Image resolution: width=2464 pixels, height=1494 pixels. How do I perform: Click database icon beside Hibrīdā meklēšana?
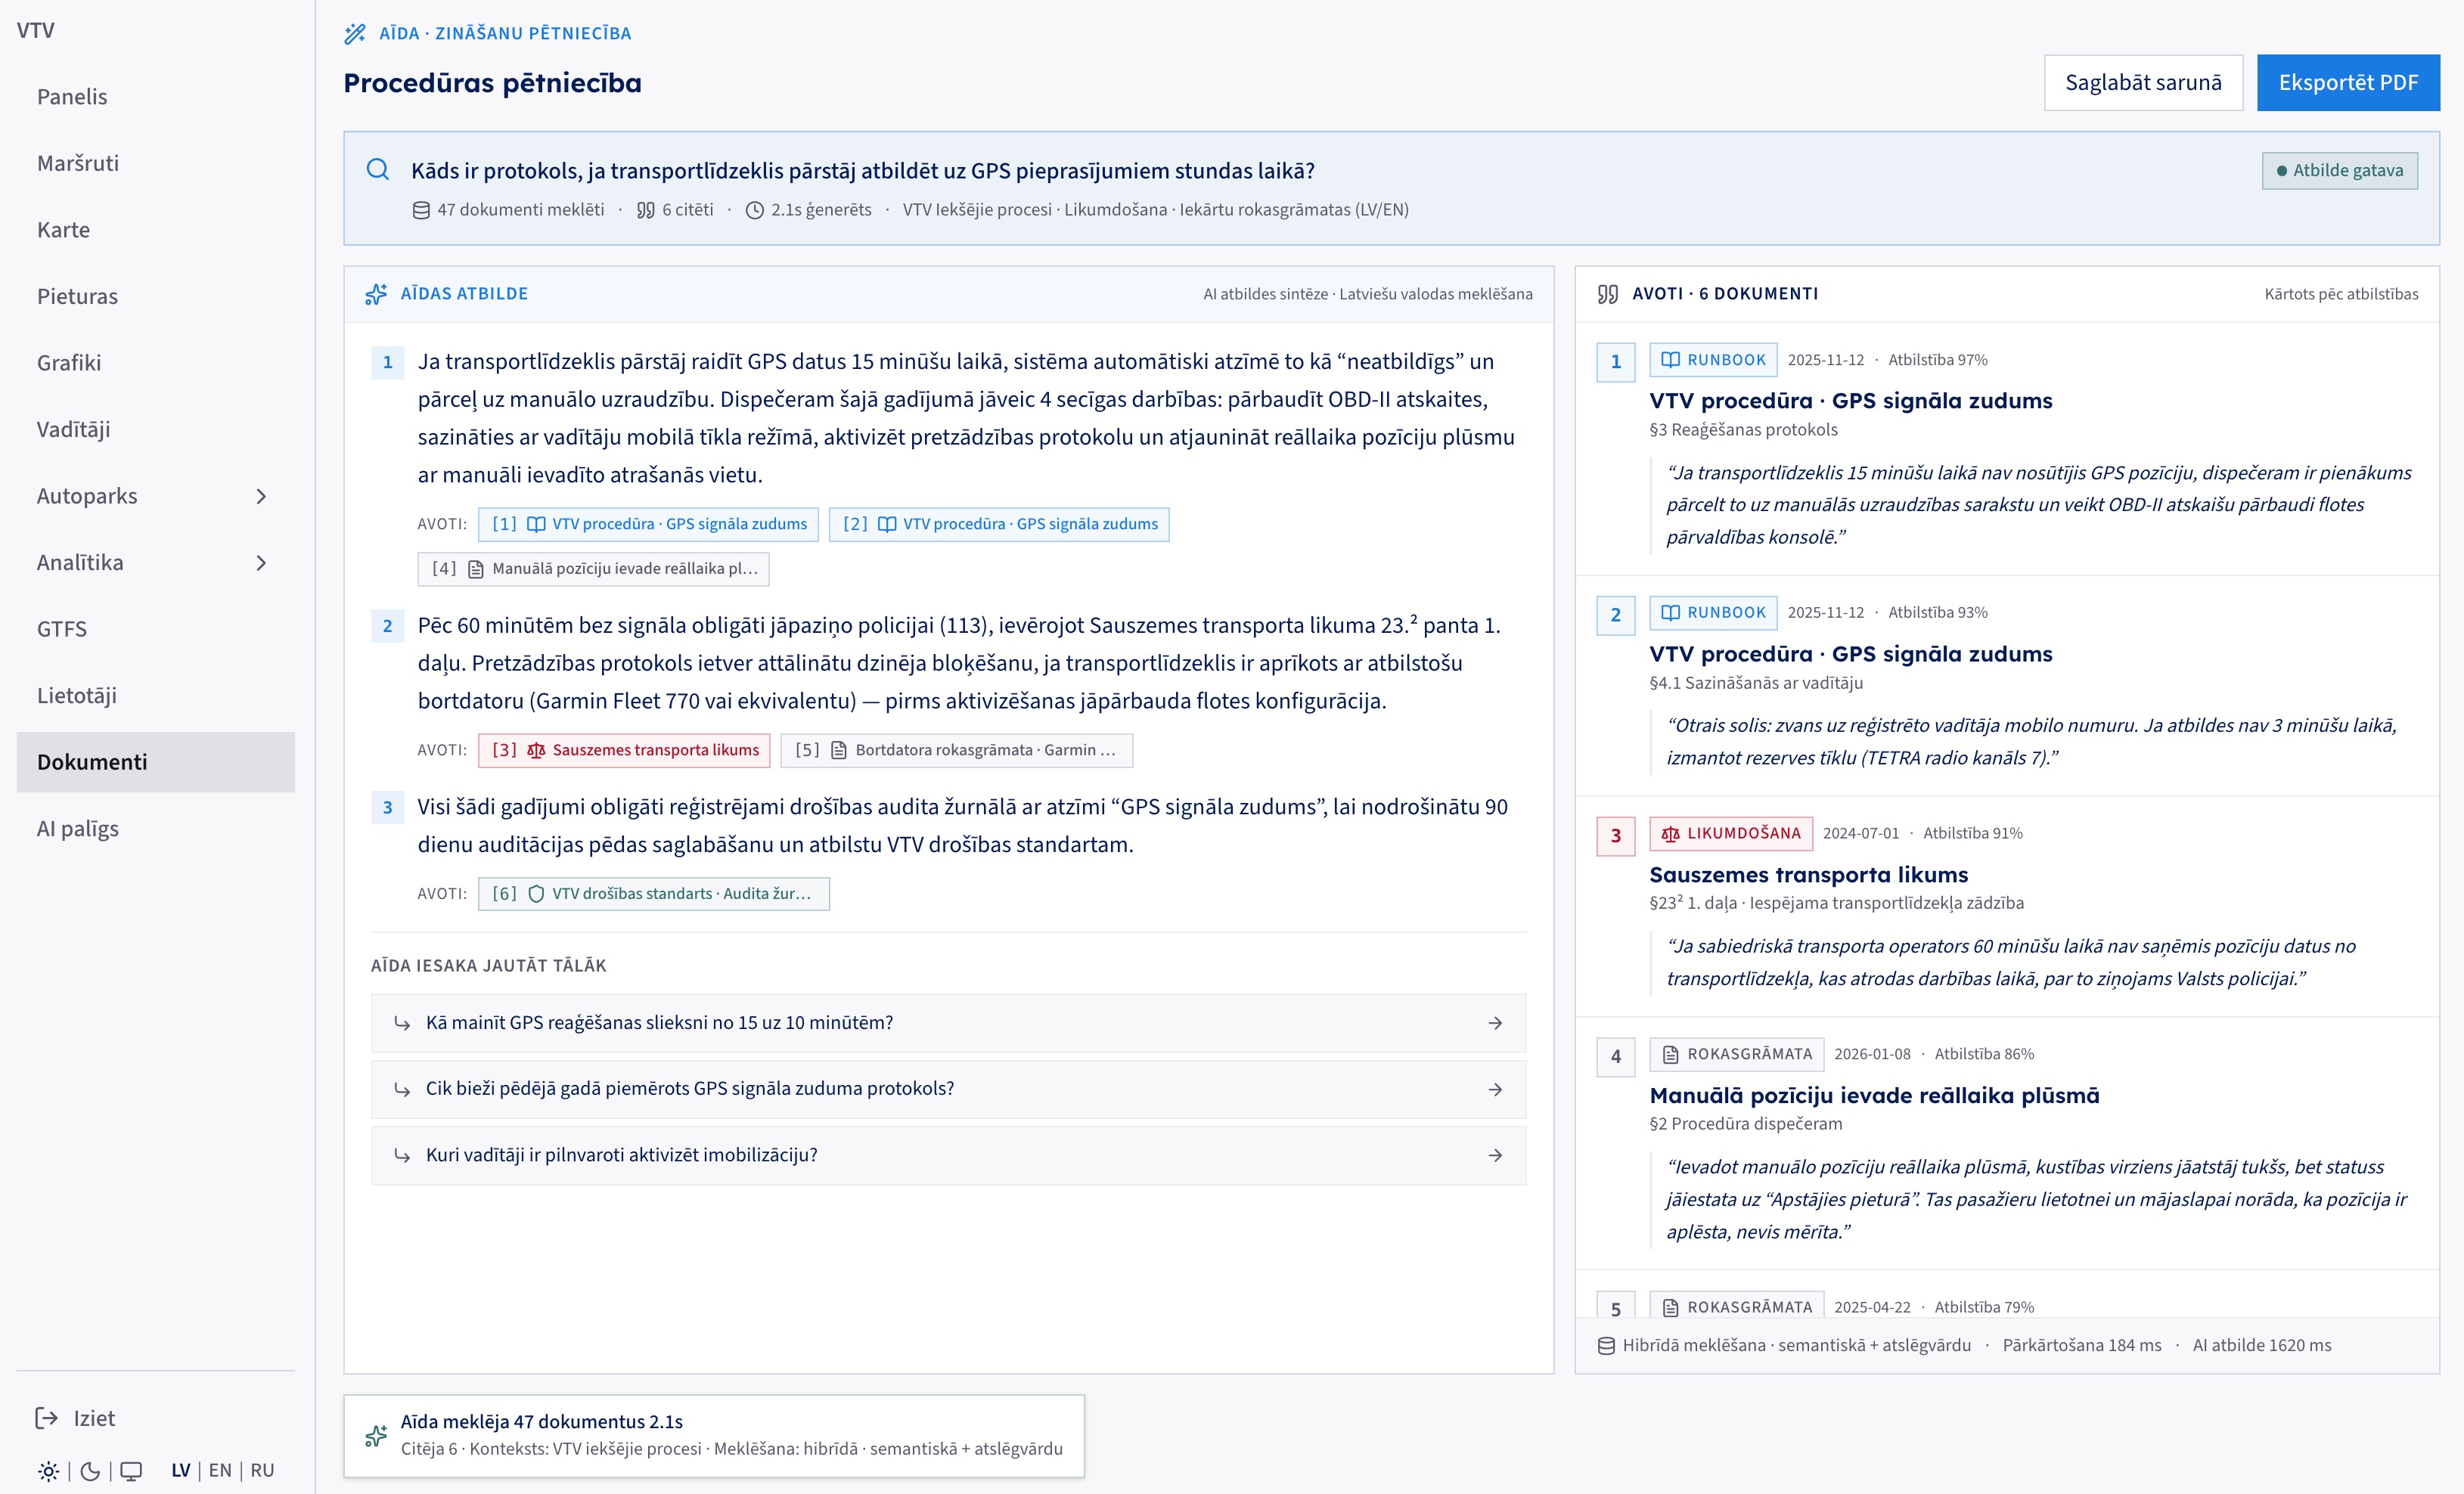[x=1606, y=1346]
